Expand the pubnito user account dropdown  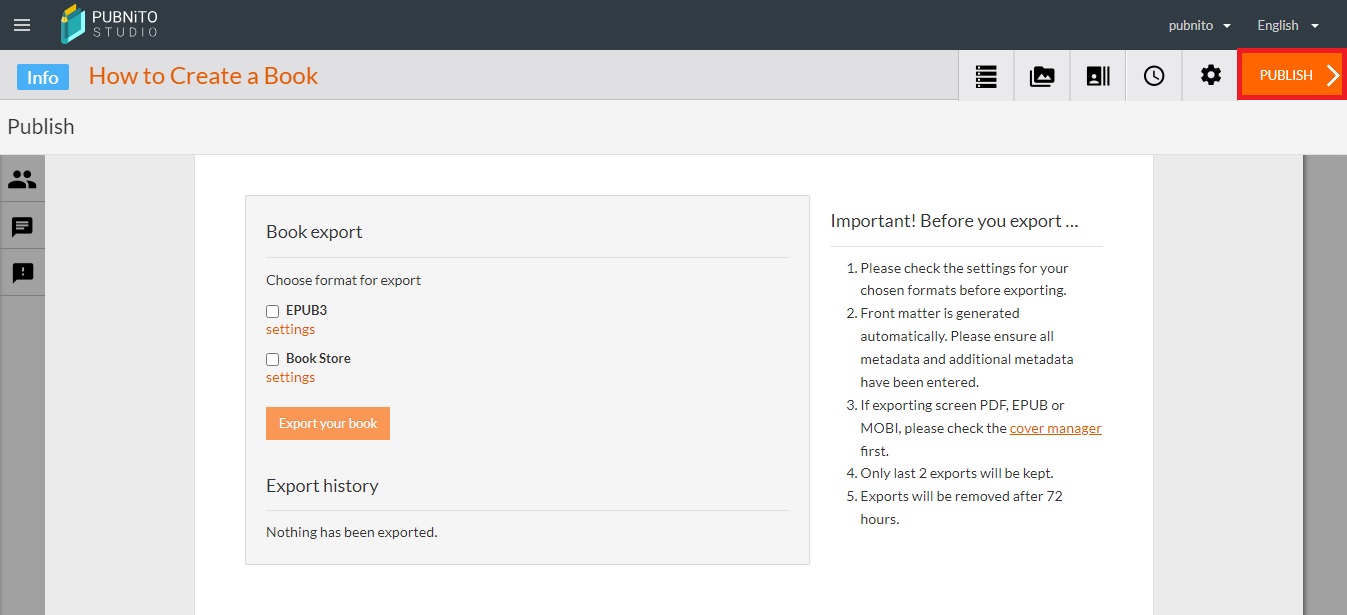click(1200, 25)
